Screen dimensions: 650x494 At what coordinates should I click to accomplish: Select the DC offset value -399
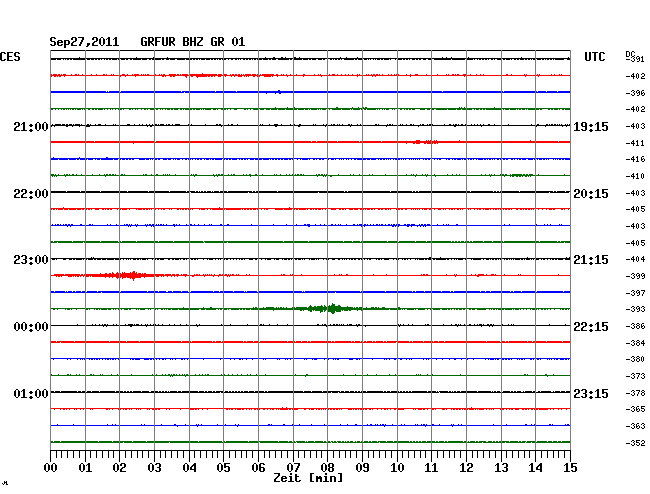[x=635, y=276]
